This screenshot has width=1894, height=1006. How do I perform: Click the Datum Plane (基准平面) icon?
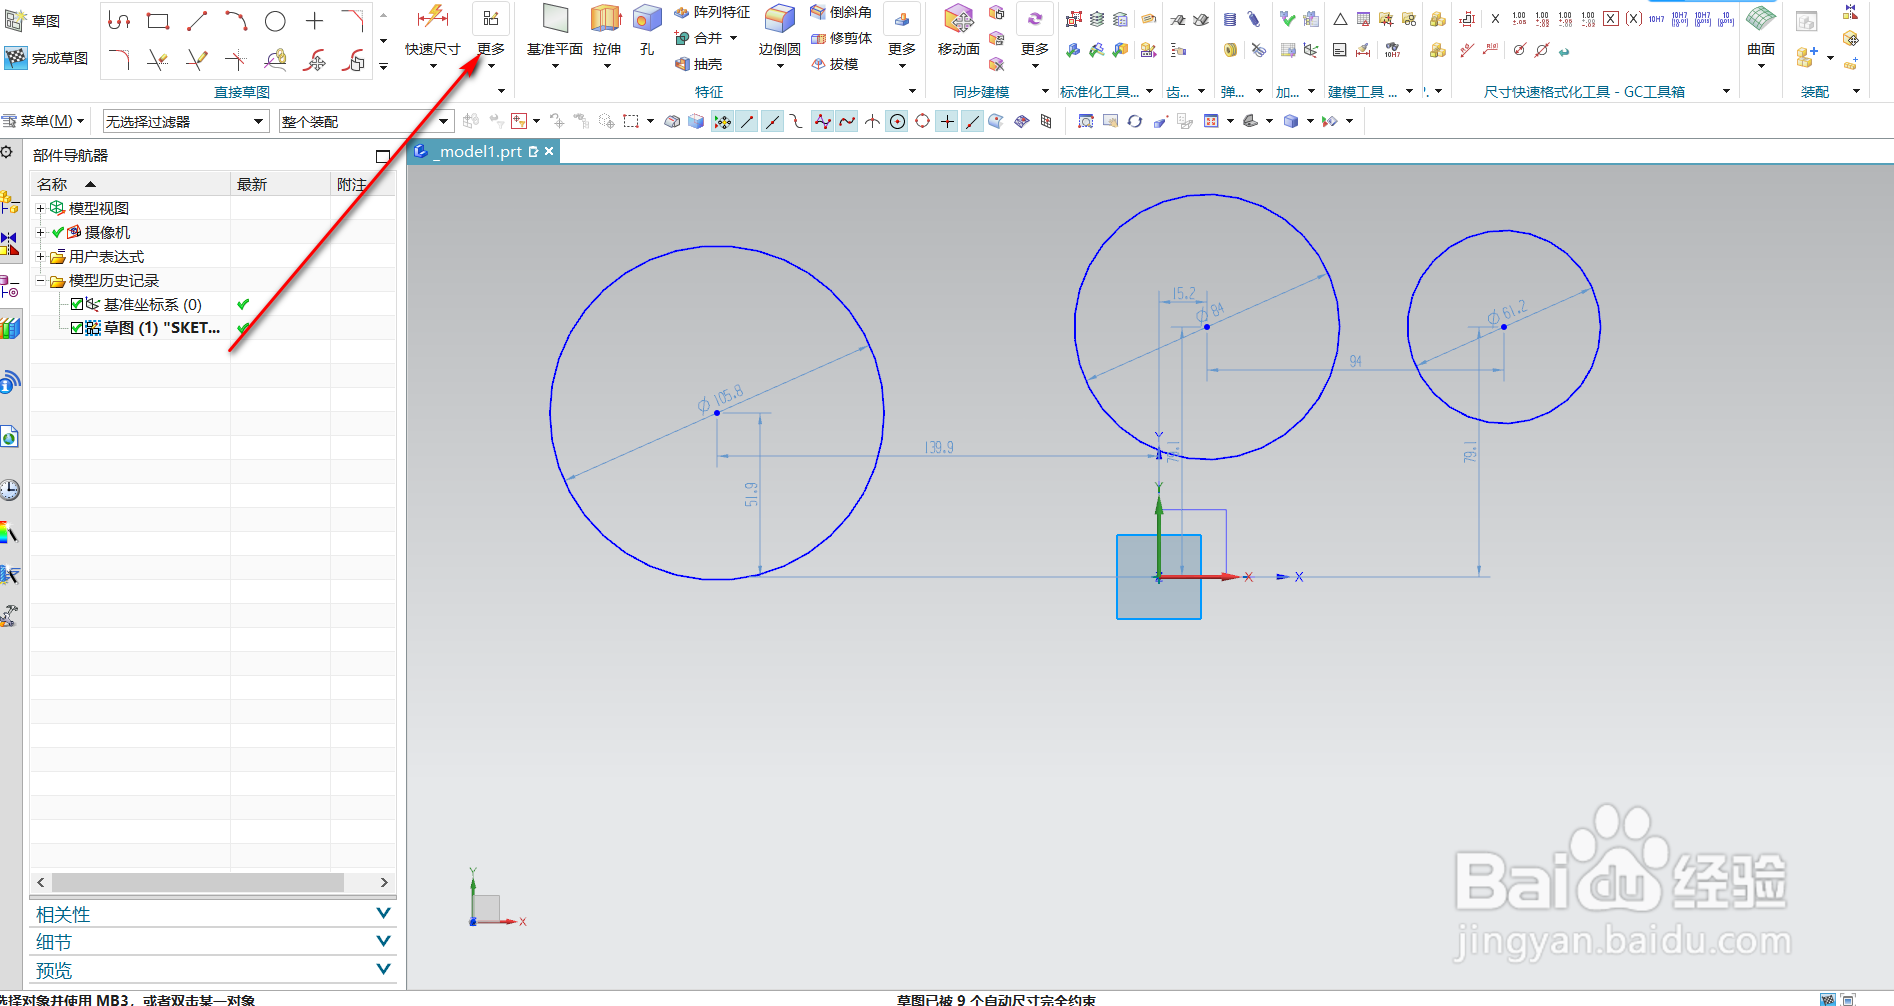[x=555, y=18]
